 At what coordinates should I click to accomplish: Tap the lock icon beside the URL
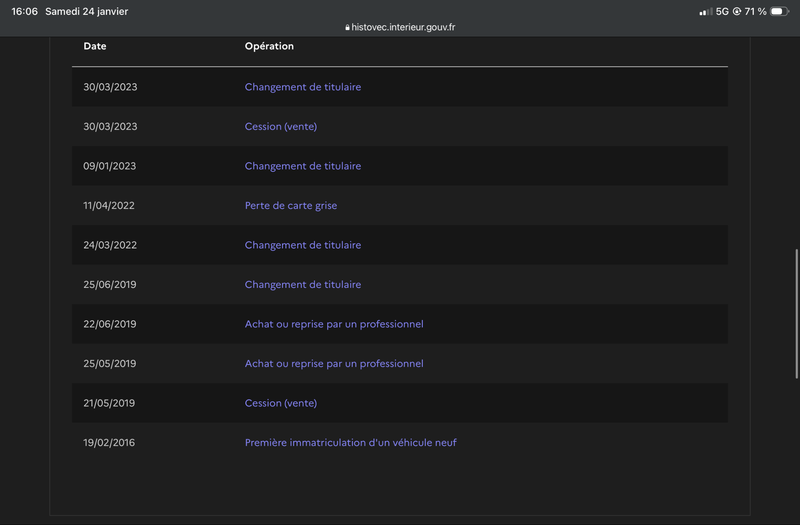[347, 28]
